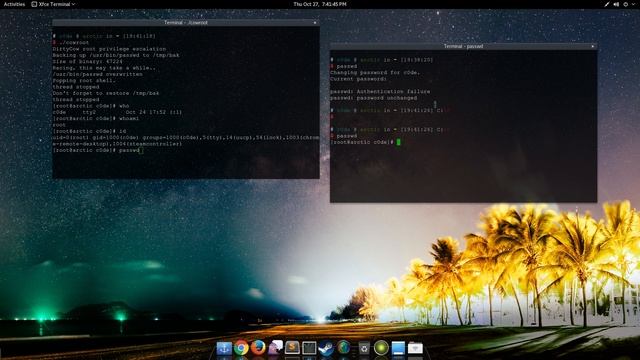The width and height of the screenshot is (640, 360).
Task: Click 'passwd: password unchanged' line
Action: pyautogui.click(x=373, y=98)
